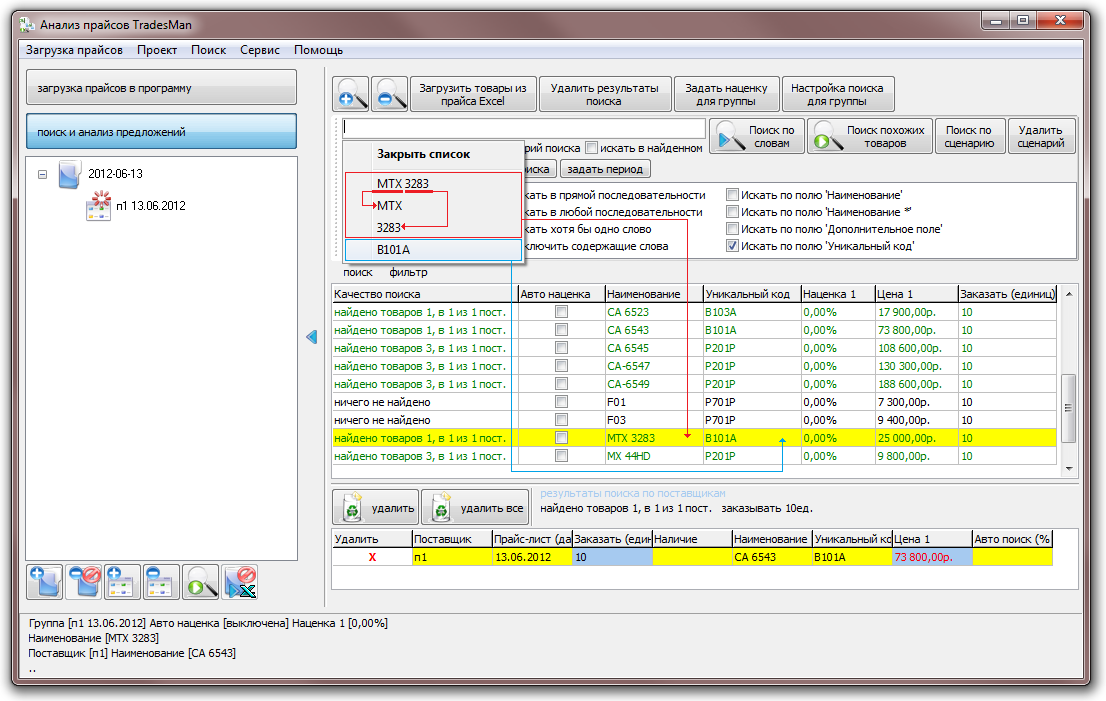Click the add price list table icon
This screenshot has height=701, width=1106.
[x=122, y=581]
